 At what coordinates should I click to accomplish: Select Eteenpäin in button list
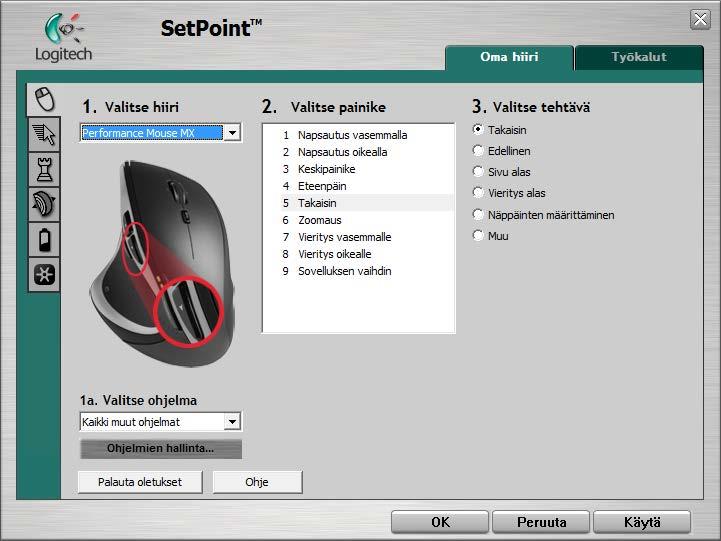(x=367, y=186)
